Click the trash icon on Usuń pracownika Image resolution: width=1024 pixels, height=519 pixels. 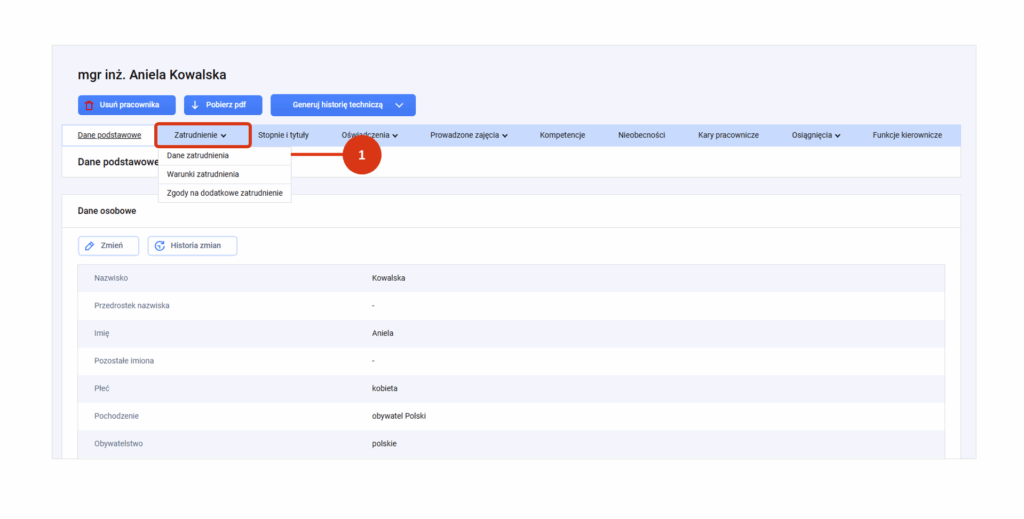click(x=89, y=105)
